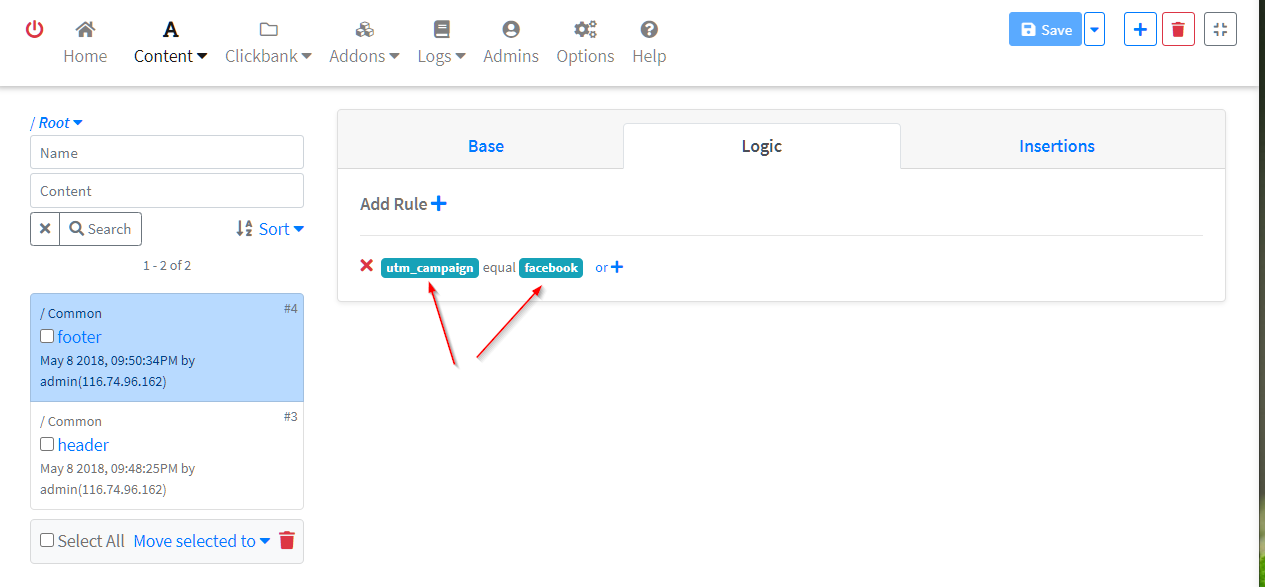Open the Admins section
The image size is (1265, 587).
(511, 43)
